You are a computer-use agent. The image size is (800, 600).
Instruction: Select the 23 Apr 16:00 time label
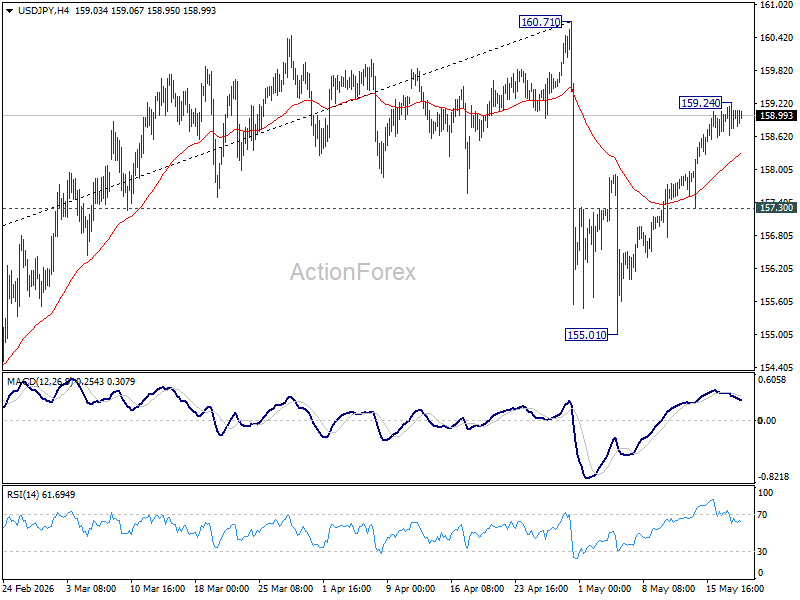click(x=541, y=589)
